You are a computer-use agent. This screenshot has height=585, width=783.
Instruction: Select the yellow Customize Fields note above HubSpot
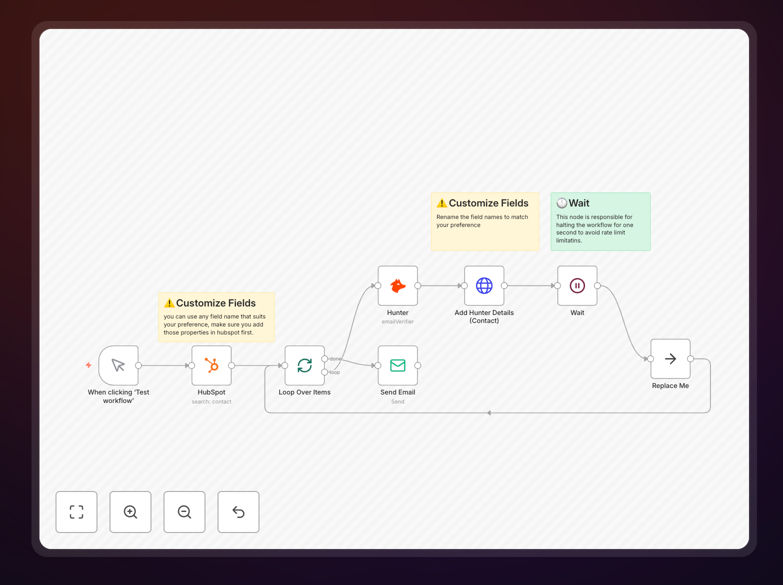(x=217, y=317)
